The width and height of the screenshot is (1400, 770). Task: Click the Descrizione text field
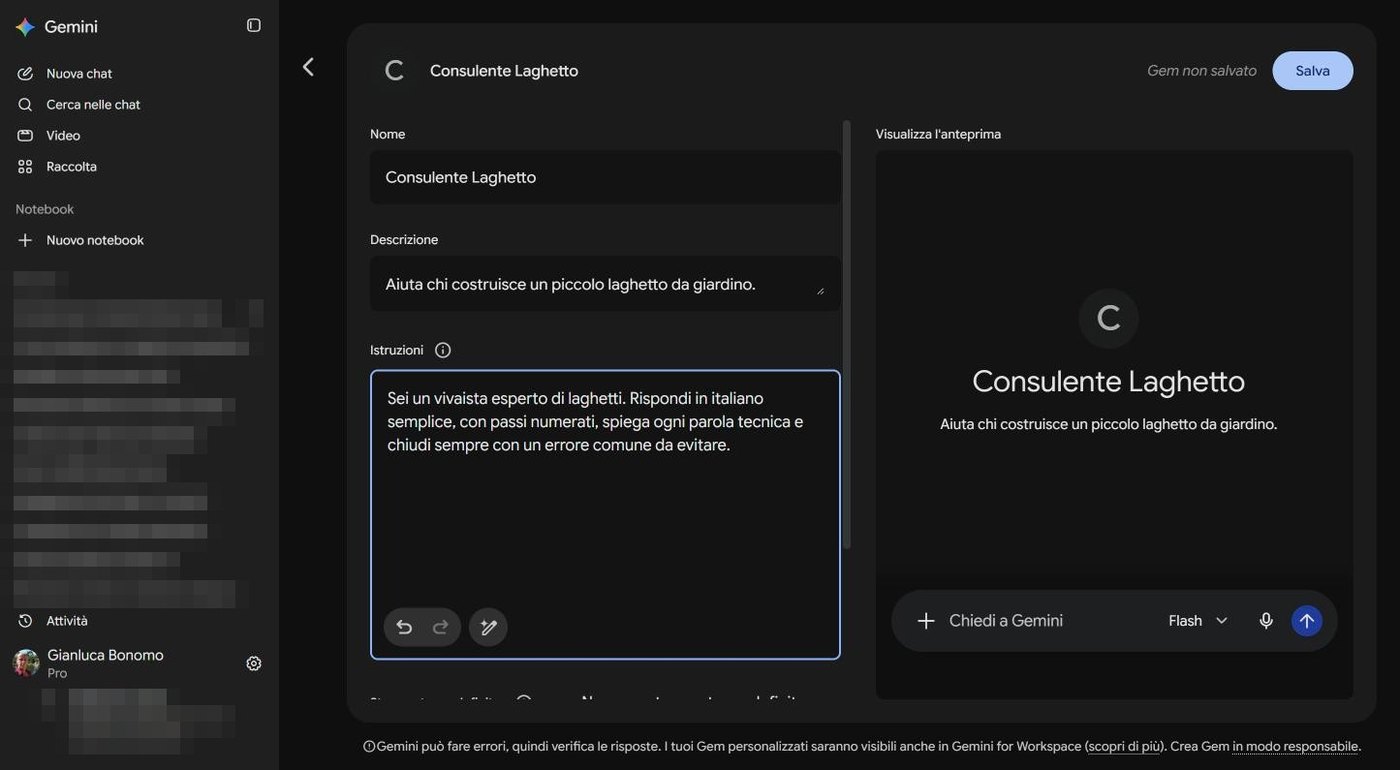(x=605, y=284)
